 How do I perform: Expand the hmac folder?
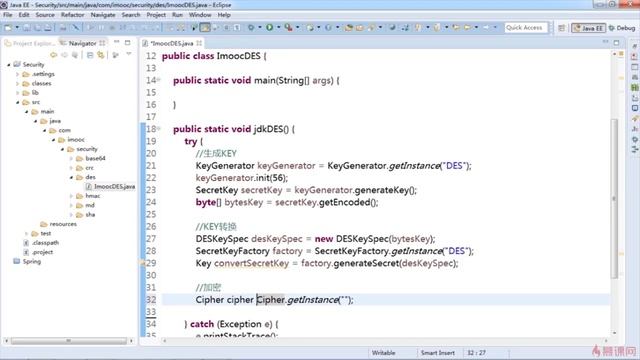pyautogui.click(x=71, y=196)
